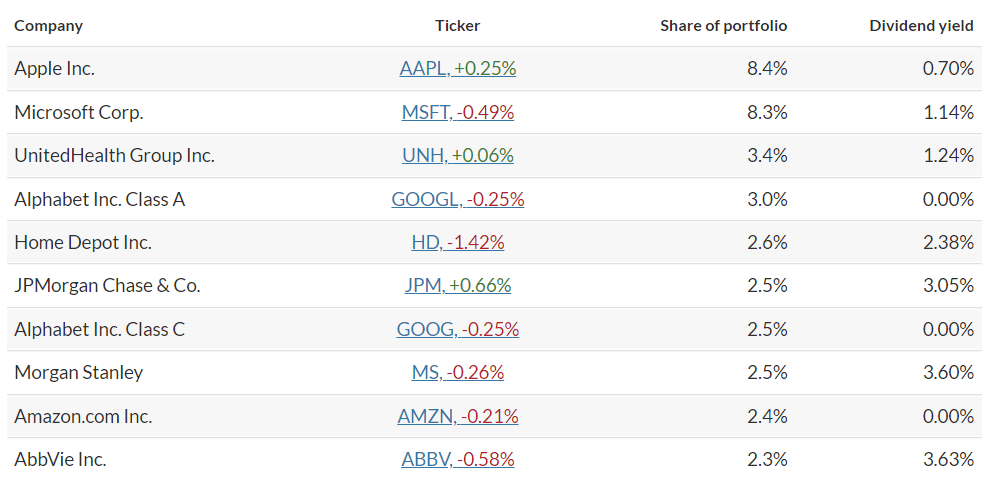Select the UnitedHealth Group Inc. company cell
The width and height of the screenshot is (984, 480).
114,156
